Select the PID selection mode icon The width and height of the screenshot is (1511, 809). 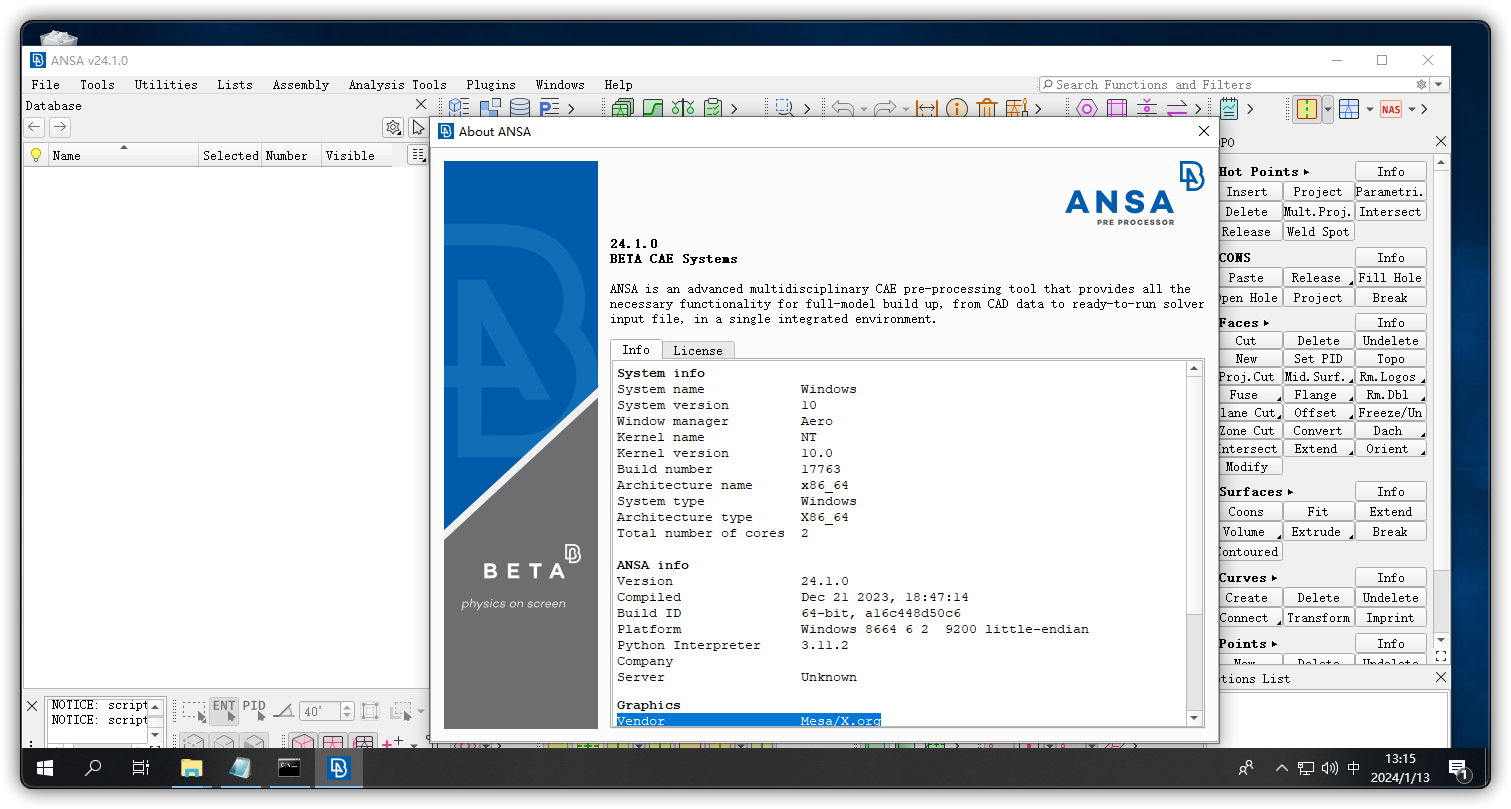[x=254, y=710]
